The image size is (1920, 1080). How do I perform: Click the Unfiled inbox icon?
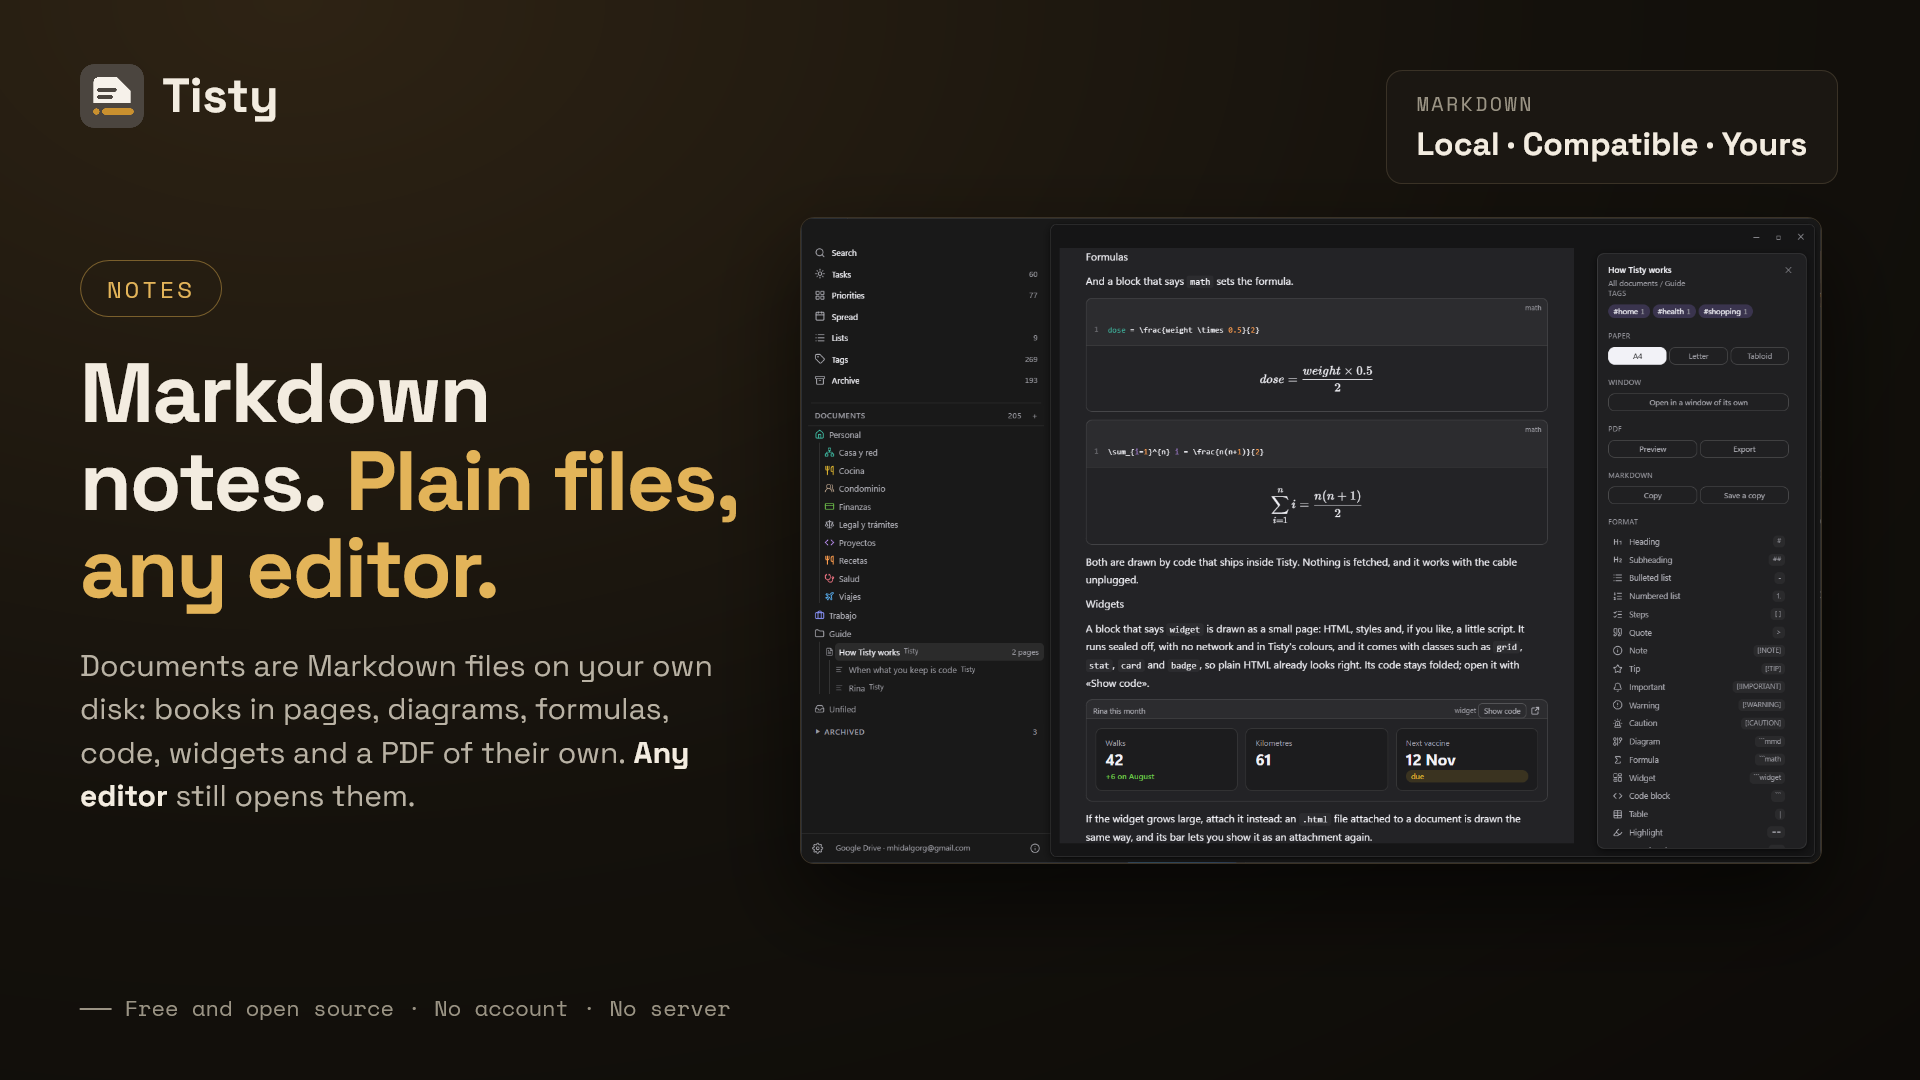tap(820, 710)
